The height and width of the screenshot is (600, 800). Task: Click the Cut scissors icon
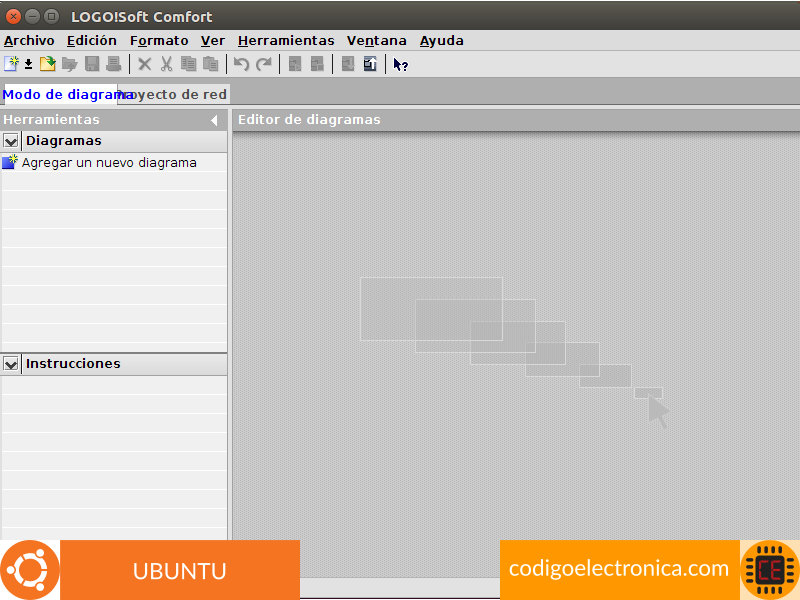click(166, 64)
